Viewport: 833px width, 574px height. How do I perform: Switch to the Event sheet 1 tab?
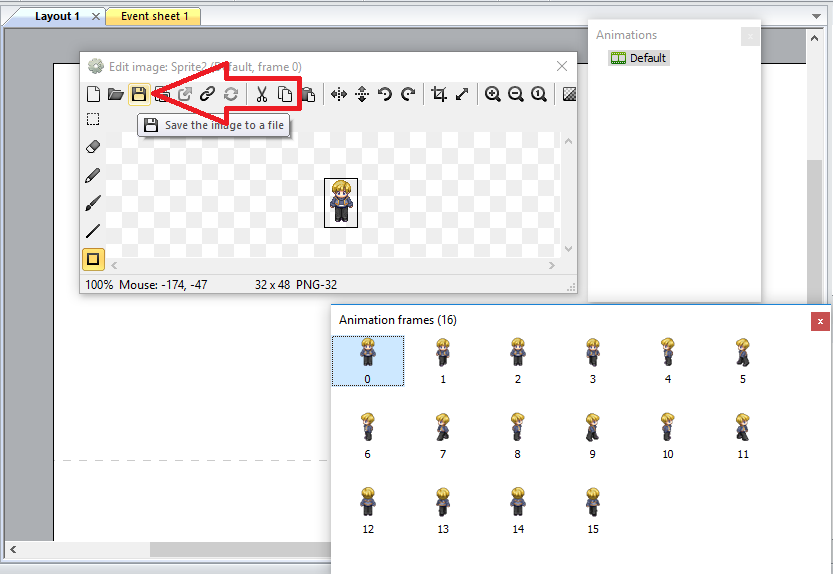(x=155, y=16)
